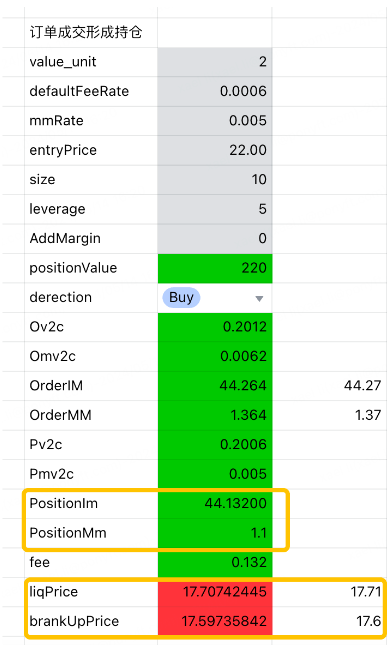Click the OrderMM label cell
This screenshot has height=651, width=391.
[91, 416]
